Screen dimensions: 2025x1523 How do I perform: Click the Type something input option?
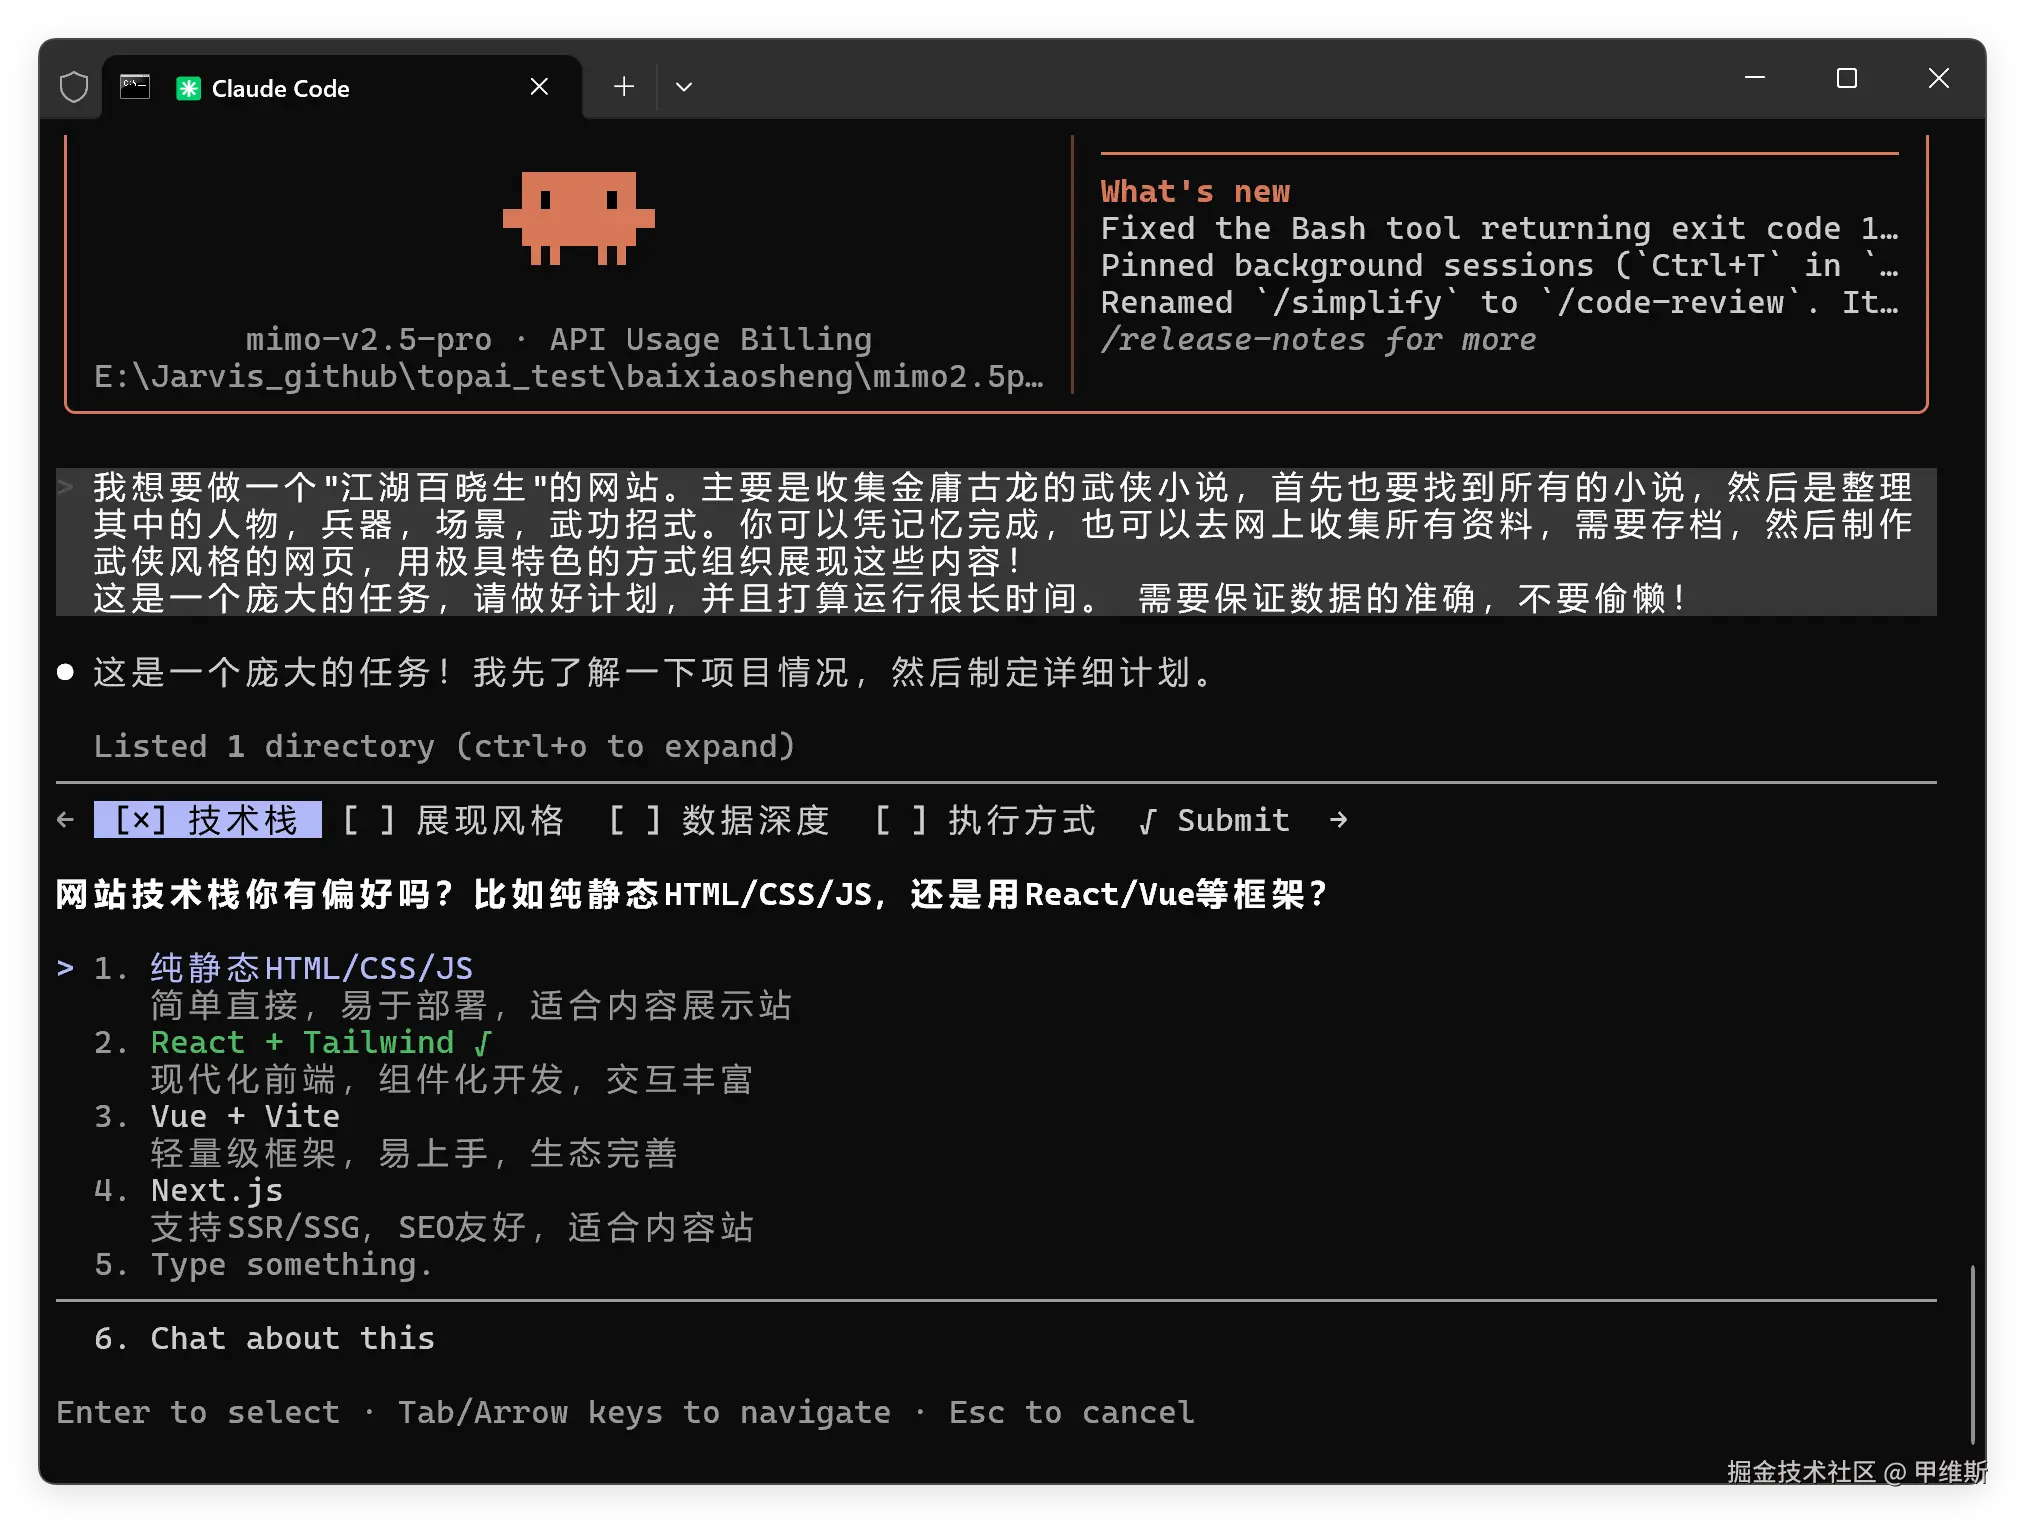pos(292,1264)
